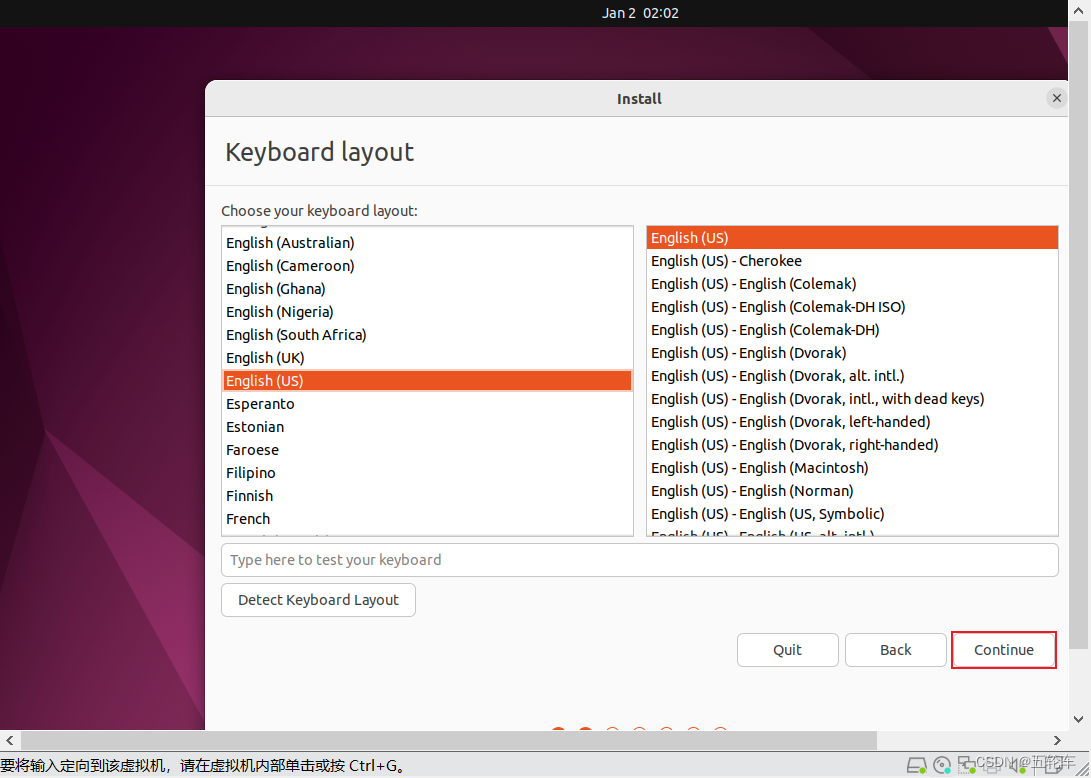Viewport: 1091px width, 778px height.
Task: Close the Install window
Action: click(x=1056, y=98)
